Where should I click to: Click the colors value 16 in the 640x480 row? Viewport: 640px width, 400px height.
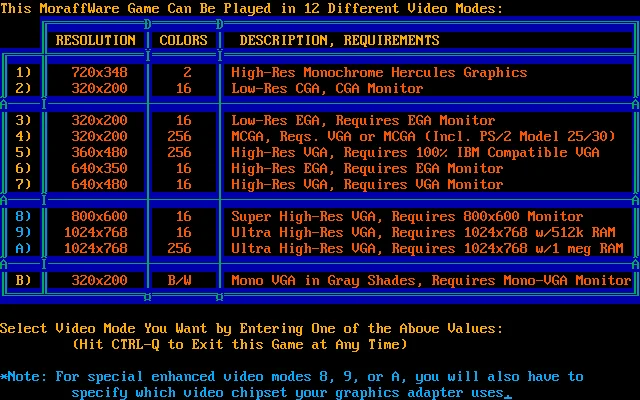click(184, 184)
